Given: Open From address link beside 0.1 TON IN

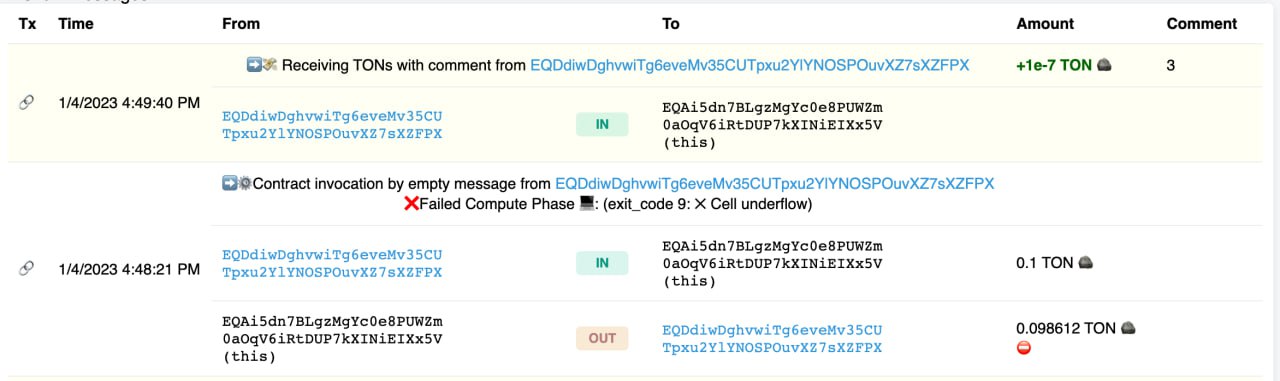Looking at the screenshot, I should pos(332,263).
